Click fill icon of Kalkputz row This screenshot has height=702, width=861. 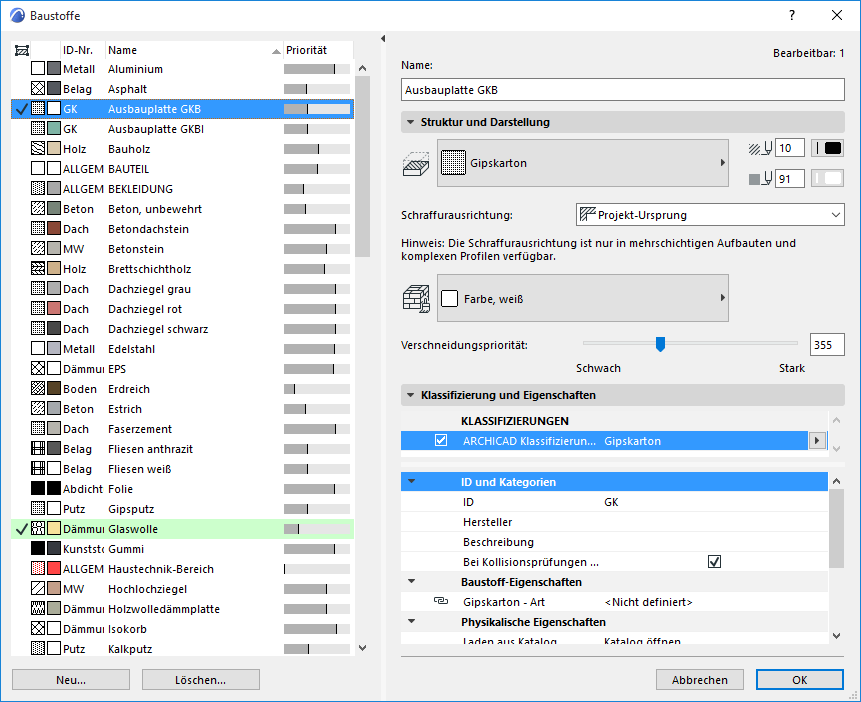tap(38, 648)
